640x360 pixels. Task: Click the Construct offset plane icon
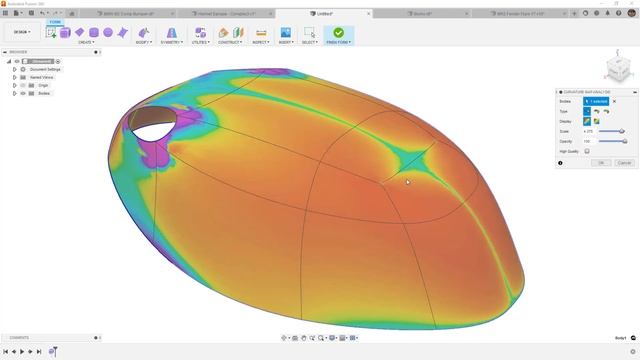(x=223, y=33)
